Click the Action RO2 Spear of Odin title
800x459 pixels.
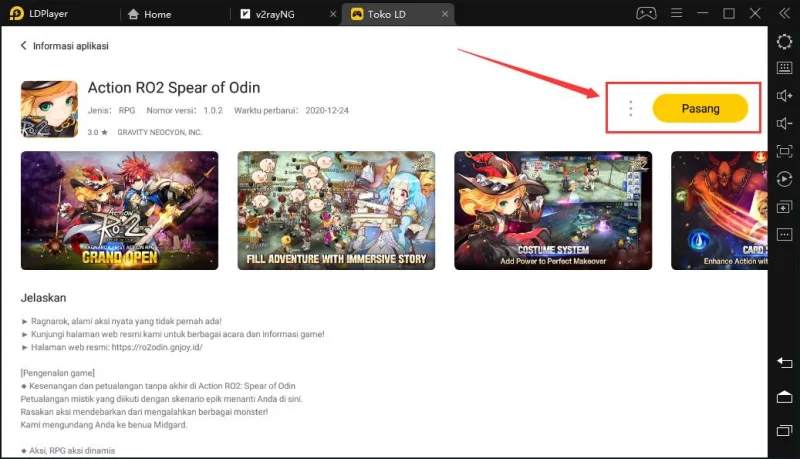point(174,88)
